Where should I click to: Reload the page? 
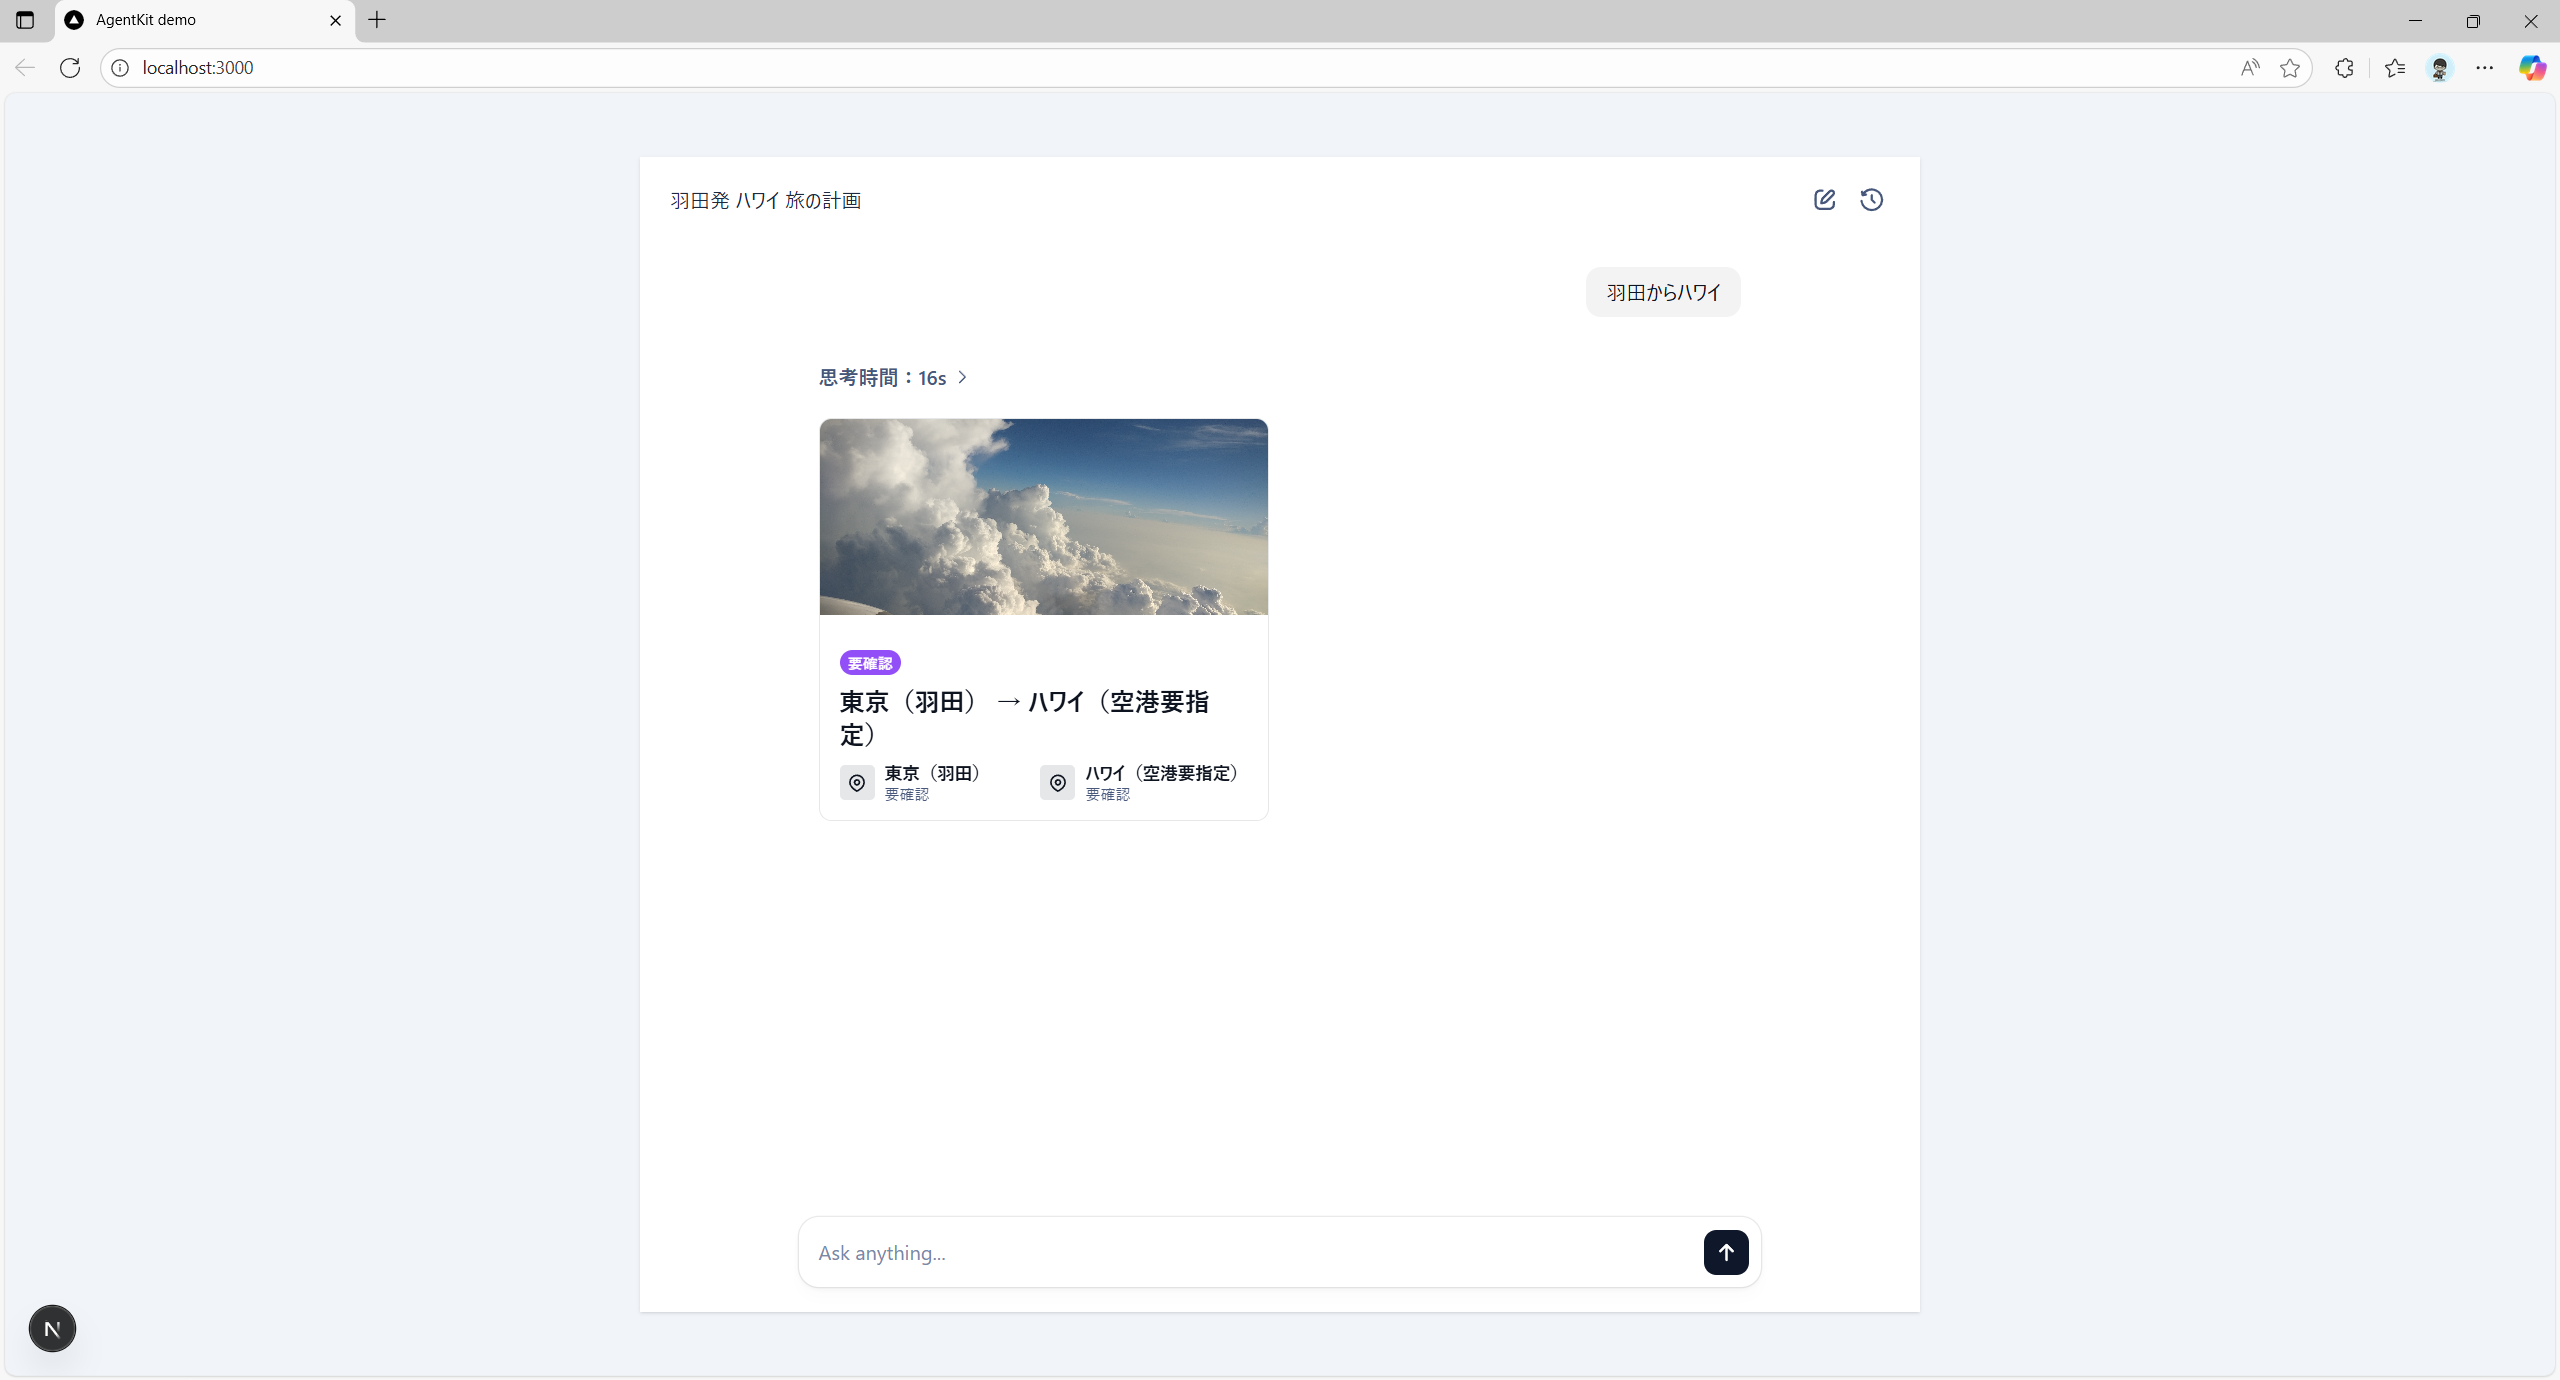click(70, 68)
